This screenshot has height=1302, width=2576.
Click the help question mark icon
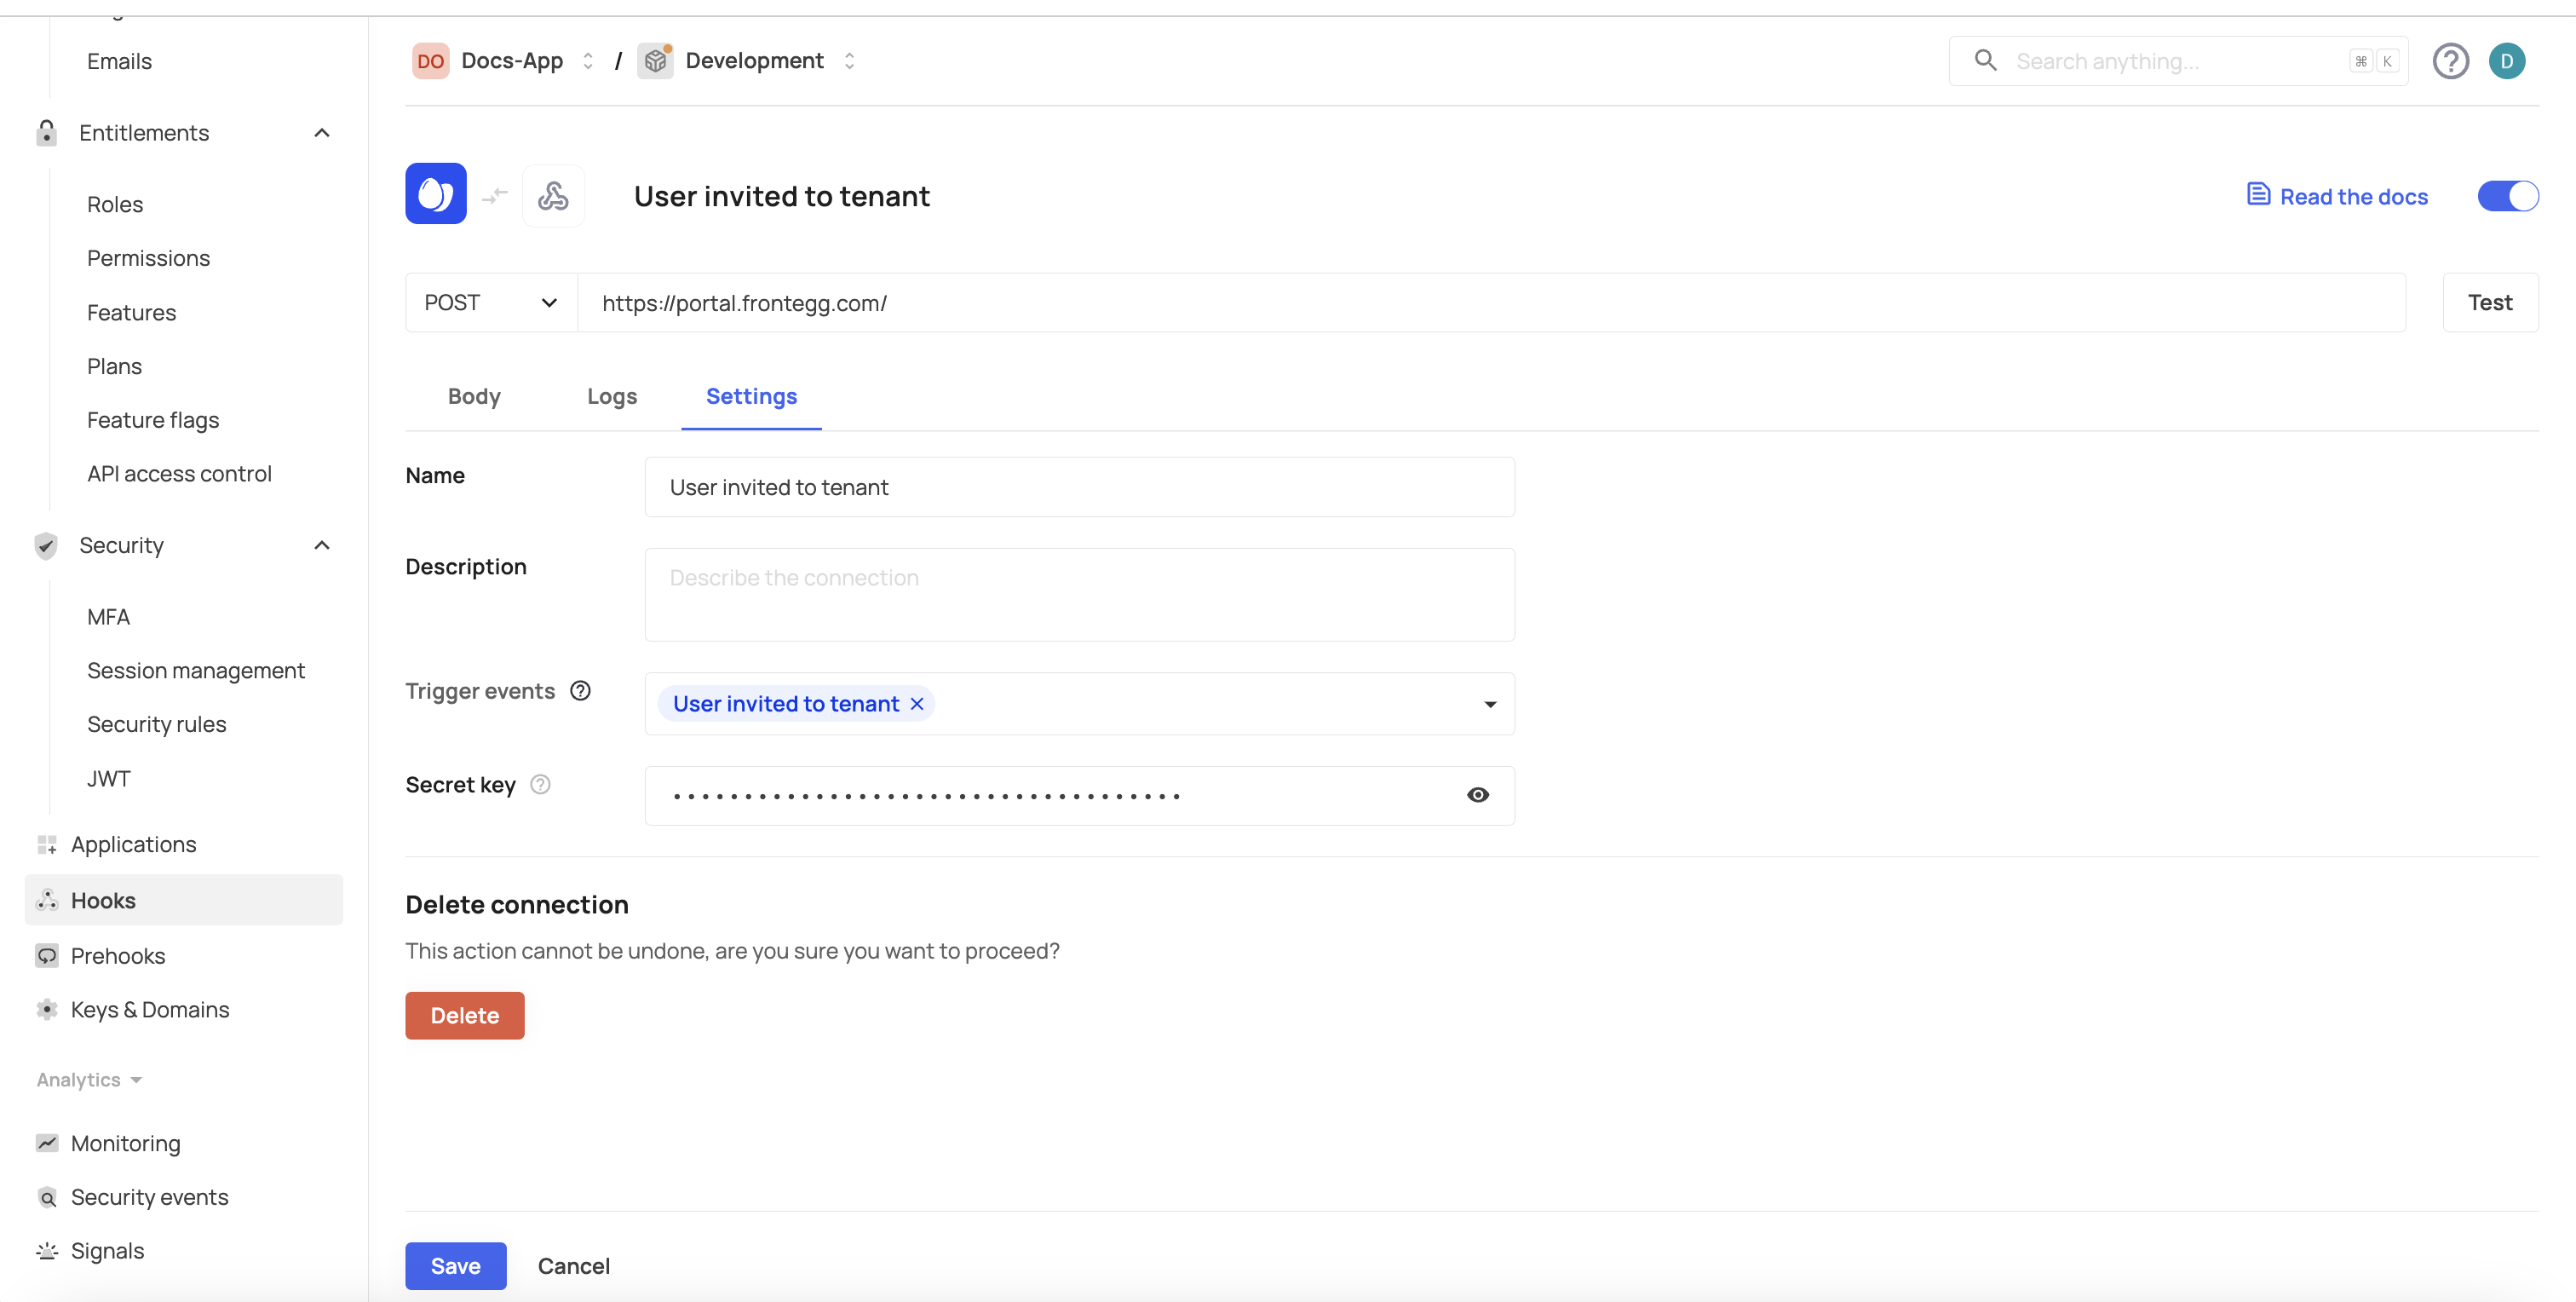coord(2450,61)
